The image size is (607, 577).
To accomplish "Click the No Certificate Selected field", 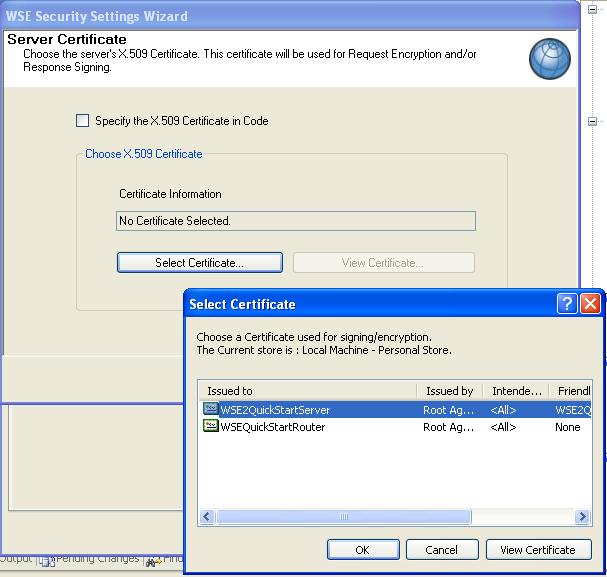I will (x=296, y=221).
